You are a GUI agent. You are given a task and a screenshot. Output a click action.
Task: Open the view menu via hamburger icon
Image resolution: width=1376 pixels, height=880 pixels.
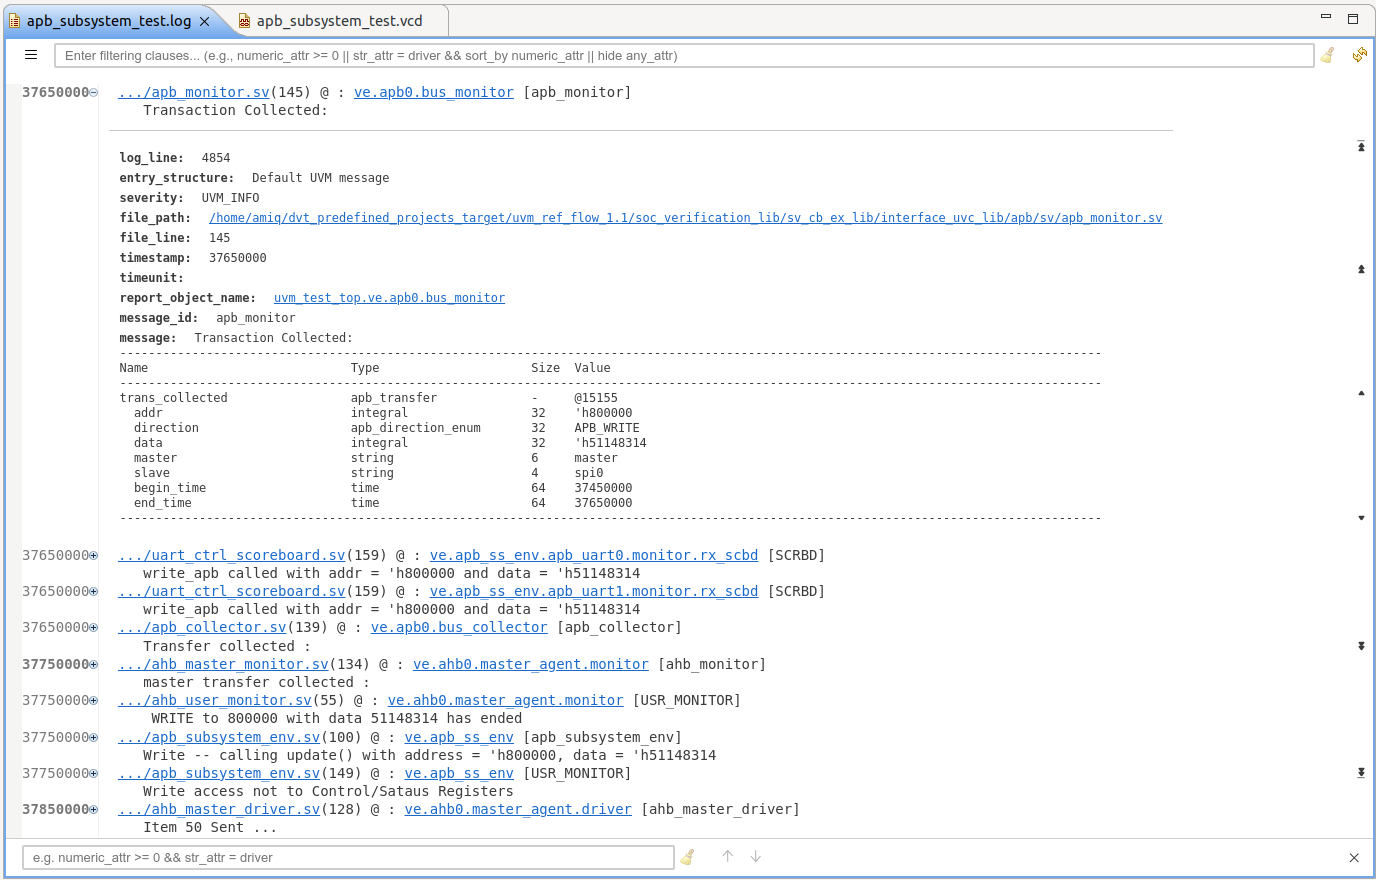30,54
